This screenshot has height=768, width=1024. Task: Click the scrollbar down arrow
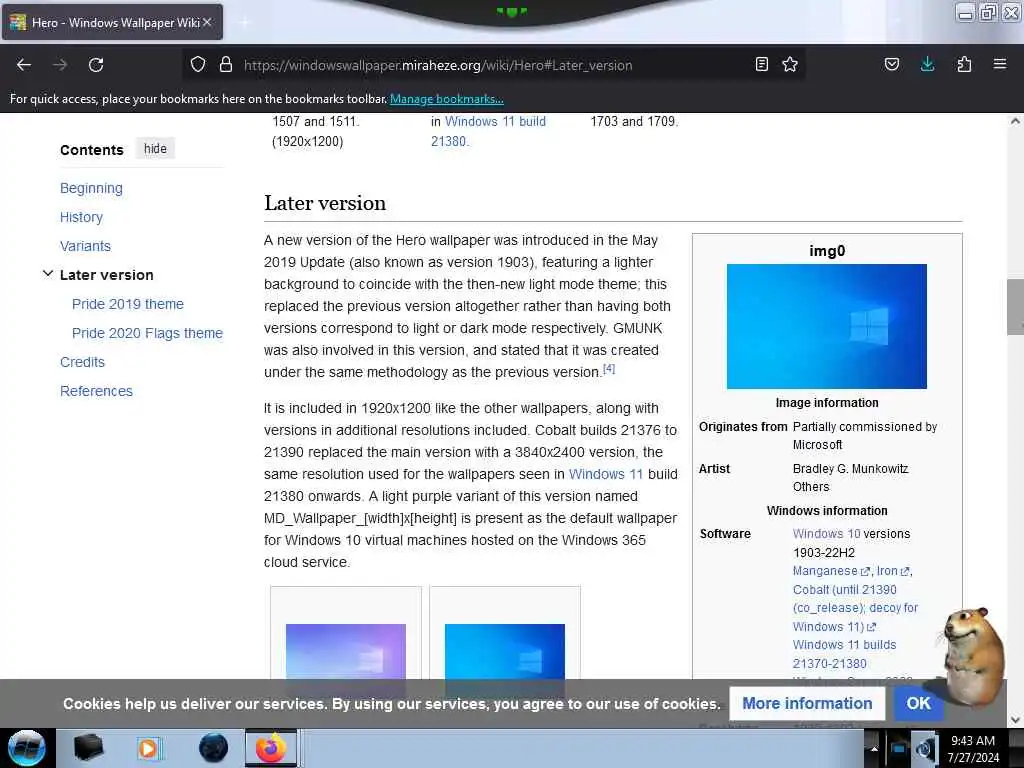[1015, 720]
